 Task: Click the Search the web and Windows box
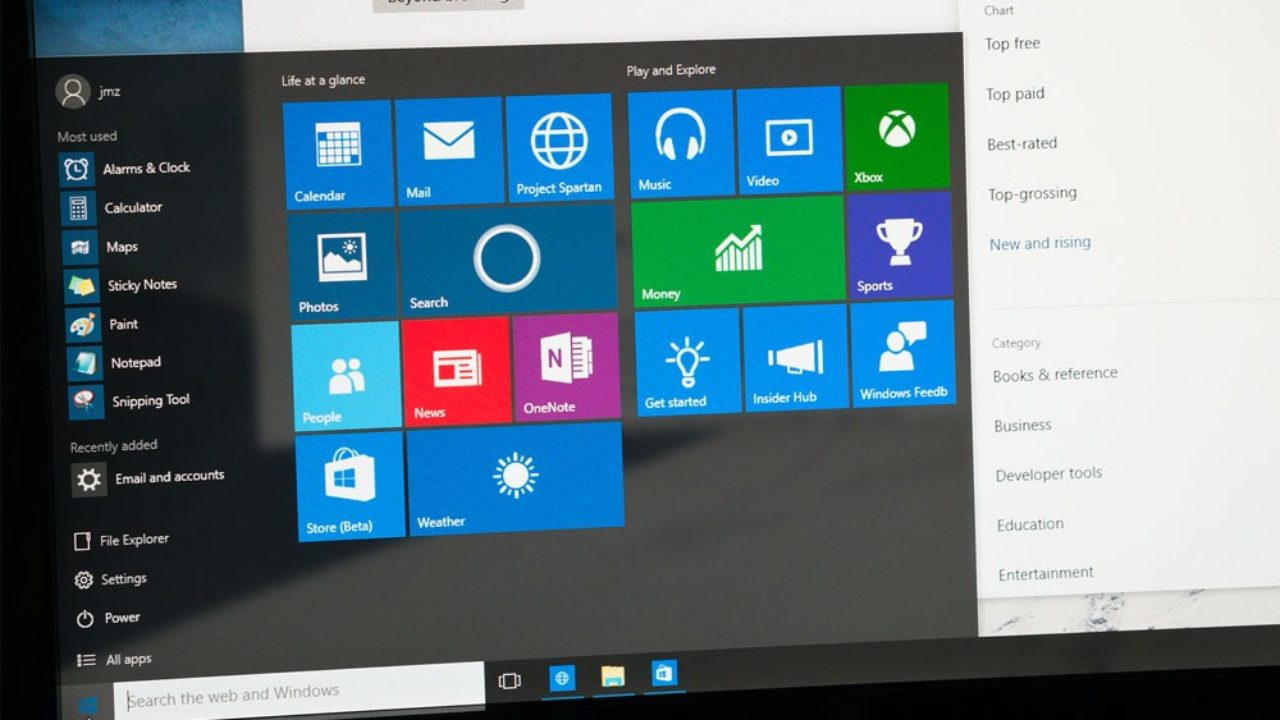(299, 689)
